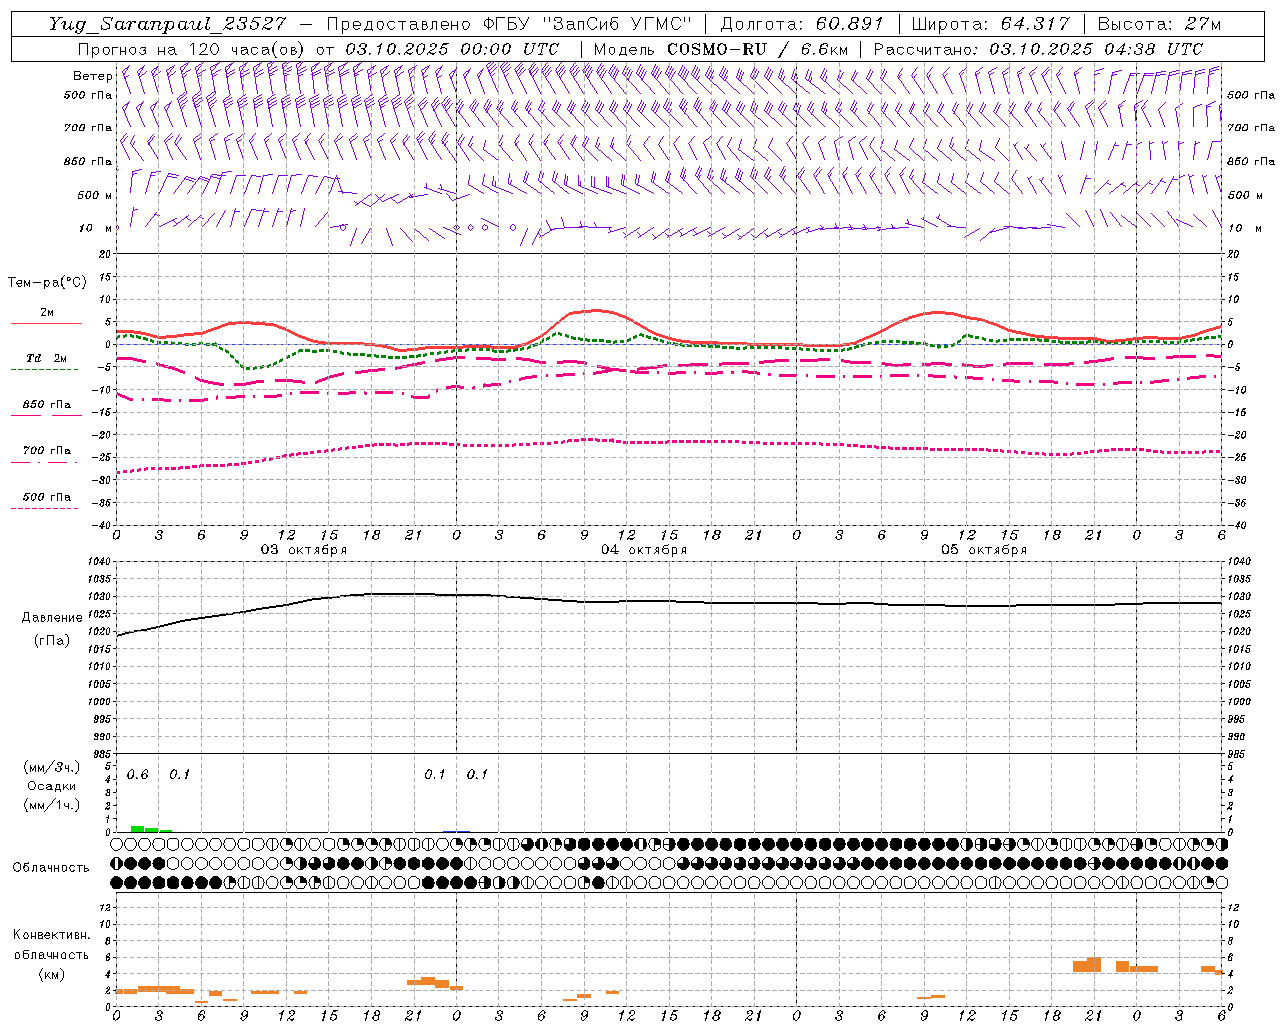Click the dashed line sample under "Td 2м"
Image resolution: width=1280 pixels, height=1024 pixels.
coord(44,370)
